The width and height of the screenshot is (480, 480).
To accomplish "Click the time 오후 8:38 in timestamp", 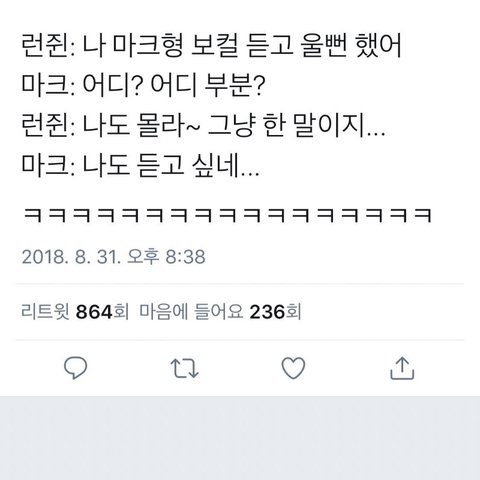I will (x=166, y=257).
